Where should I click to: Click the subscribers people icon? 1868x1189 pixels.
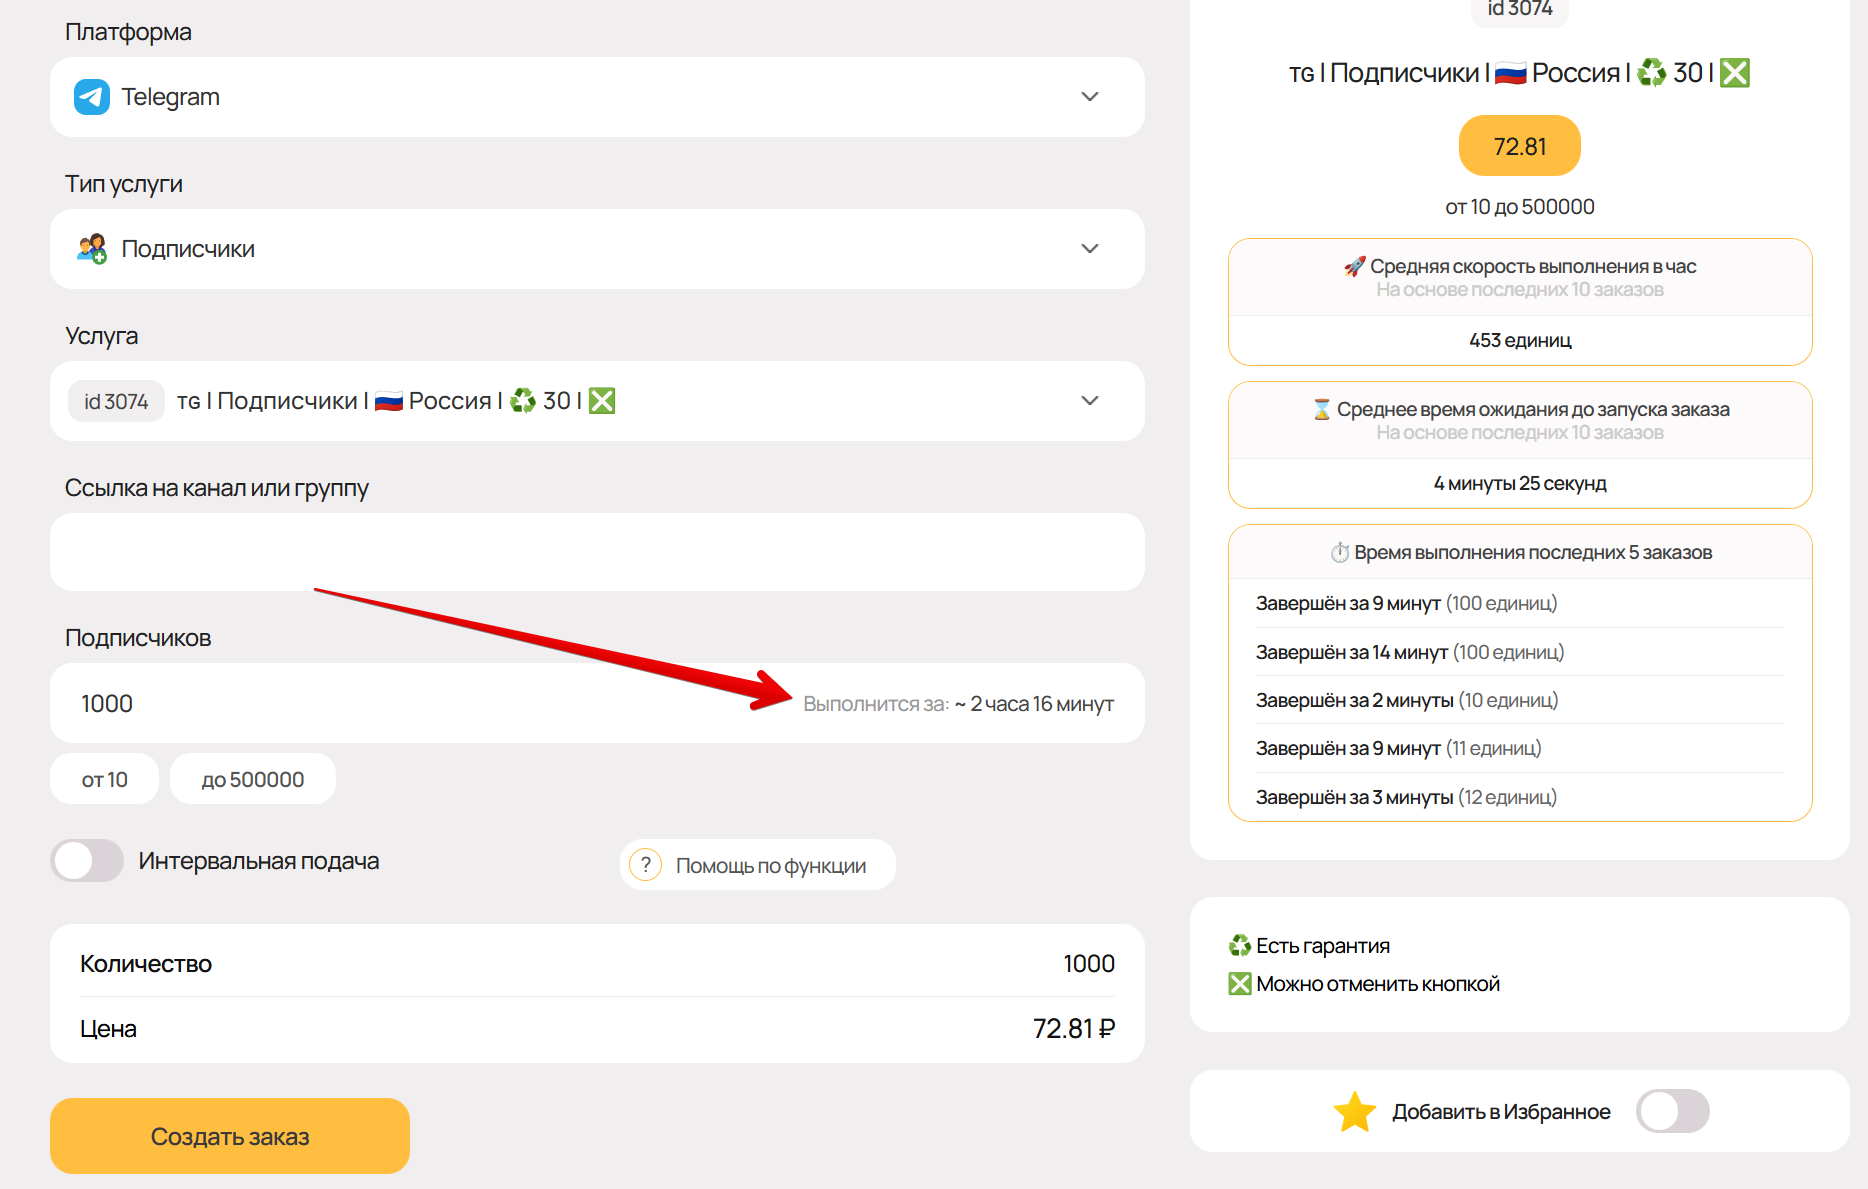[x=92, y=249]
